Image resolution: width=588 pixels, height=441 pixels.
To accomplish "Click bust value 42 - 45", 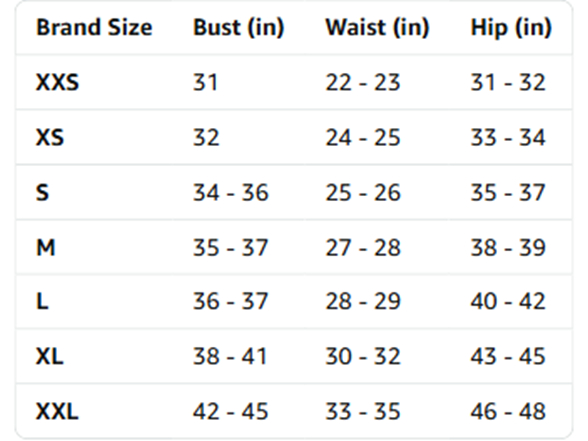I will click(x=231, y=411).
